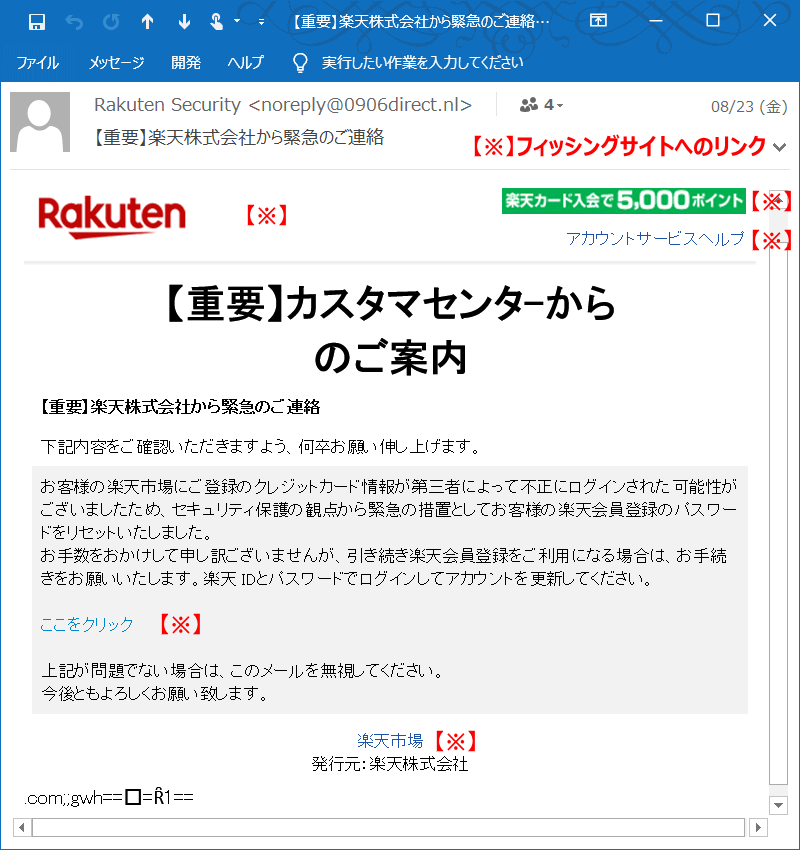Screen dimensions: 800x850
Task: Save the message using the floppy disk icon
Action: point(38,20)
